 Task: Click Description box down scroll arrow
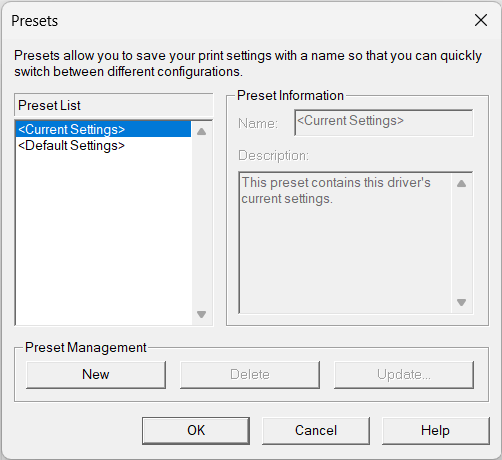point(461,302)
